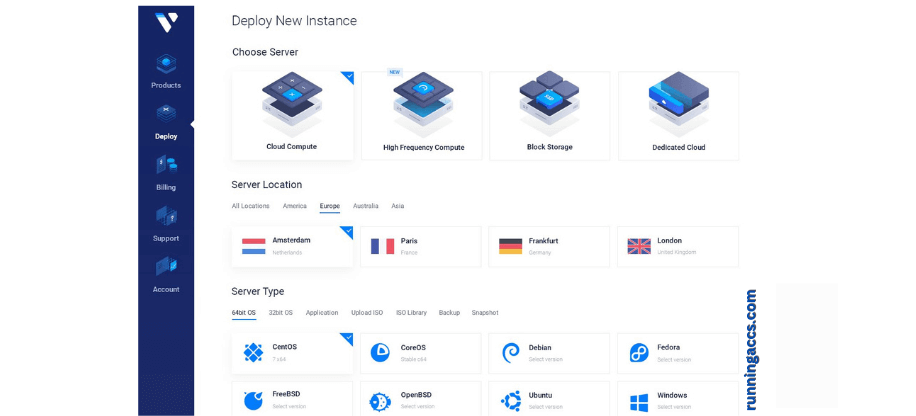
Task: Click the Support label in sidebar
Action: tap(166, 238)
